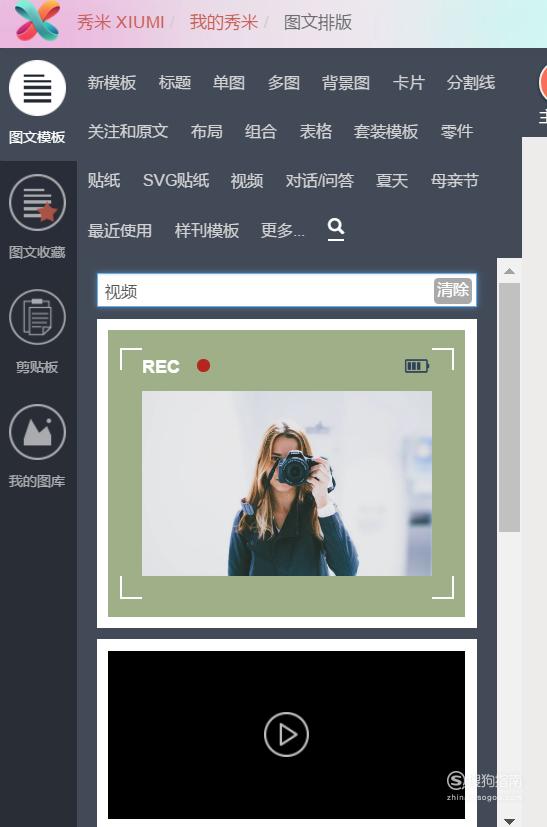Select the 对话/问答 category
The image size is (547, 827).
pyautogui.click(x=320, y=180)
